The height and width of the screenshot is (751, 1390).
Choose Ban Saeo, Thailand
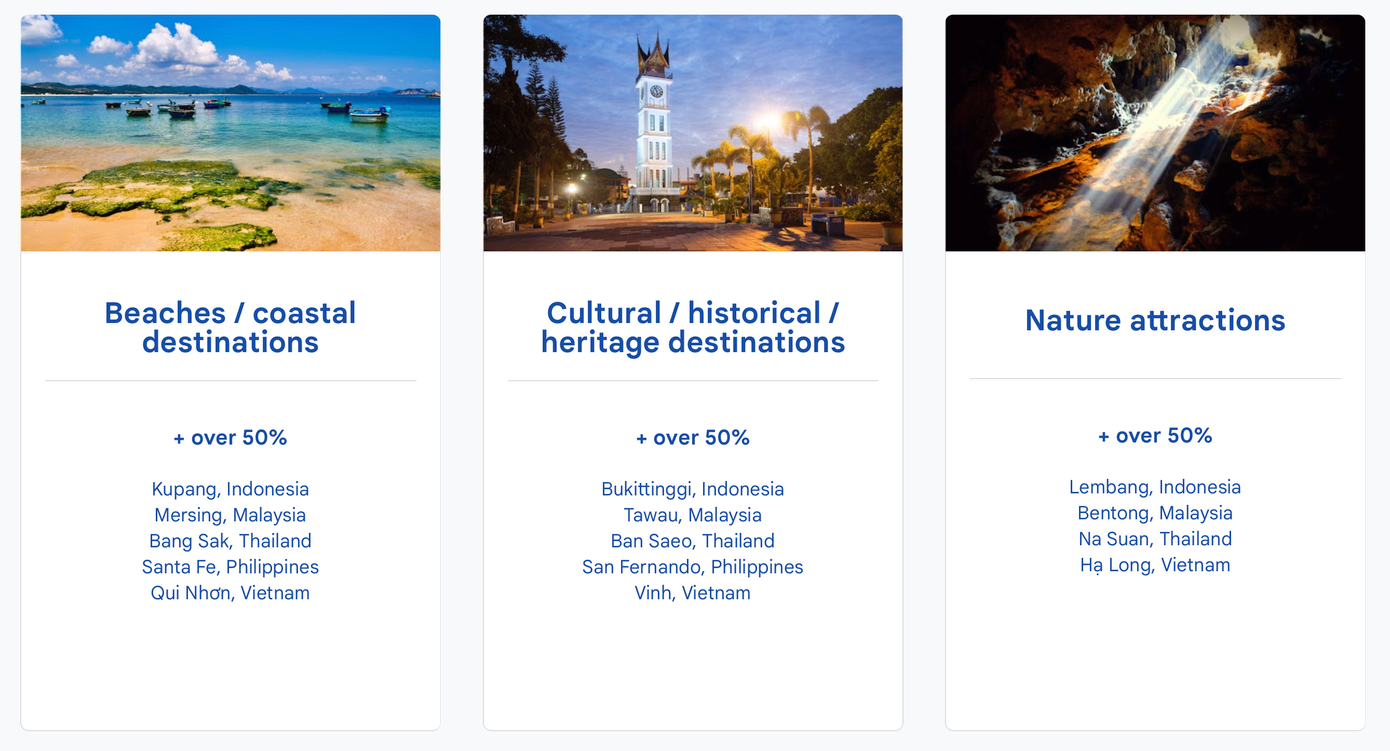pos(692,541)
